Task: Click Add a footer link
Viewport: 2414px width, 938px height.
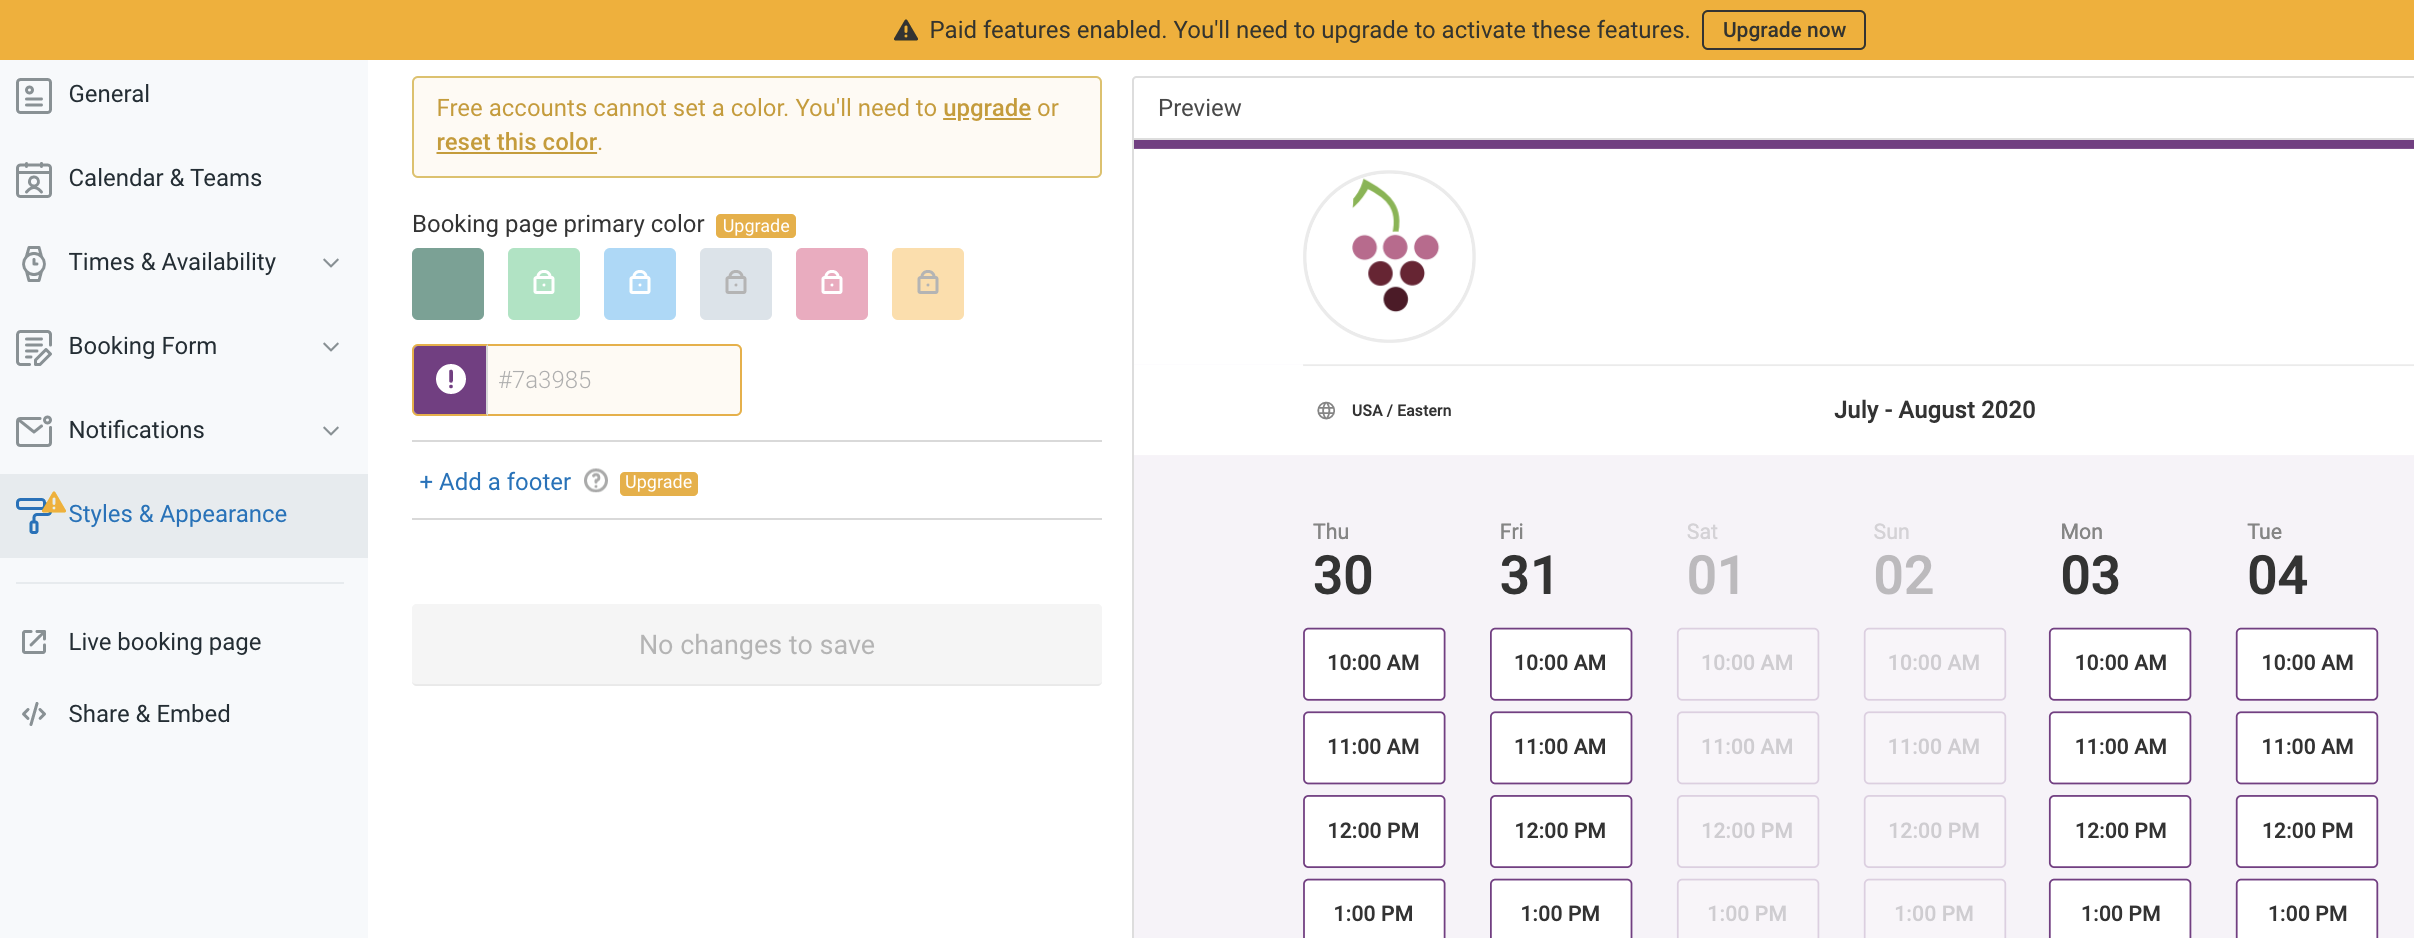Action: click(495, 482)
